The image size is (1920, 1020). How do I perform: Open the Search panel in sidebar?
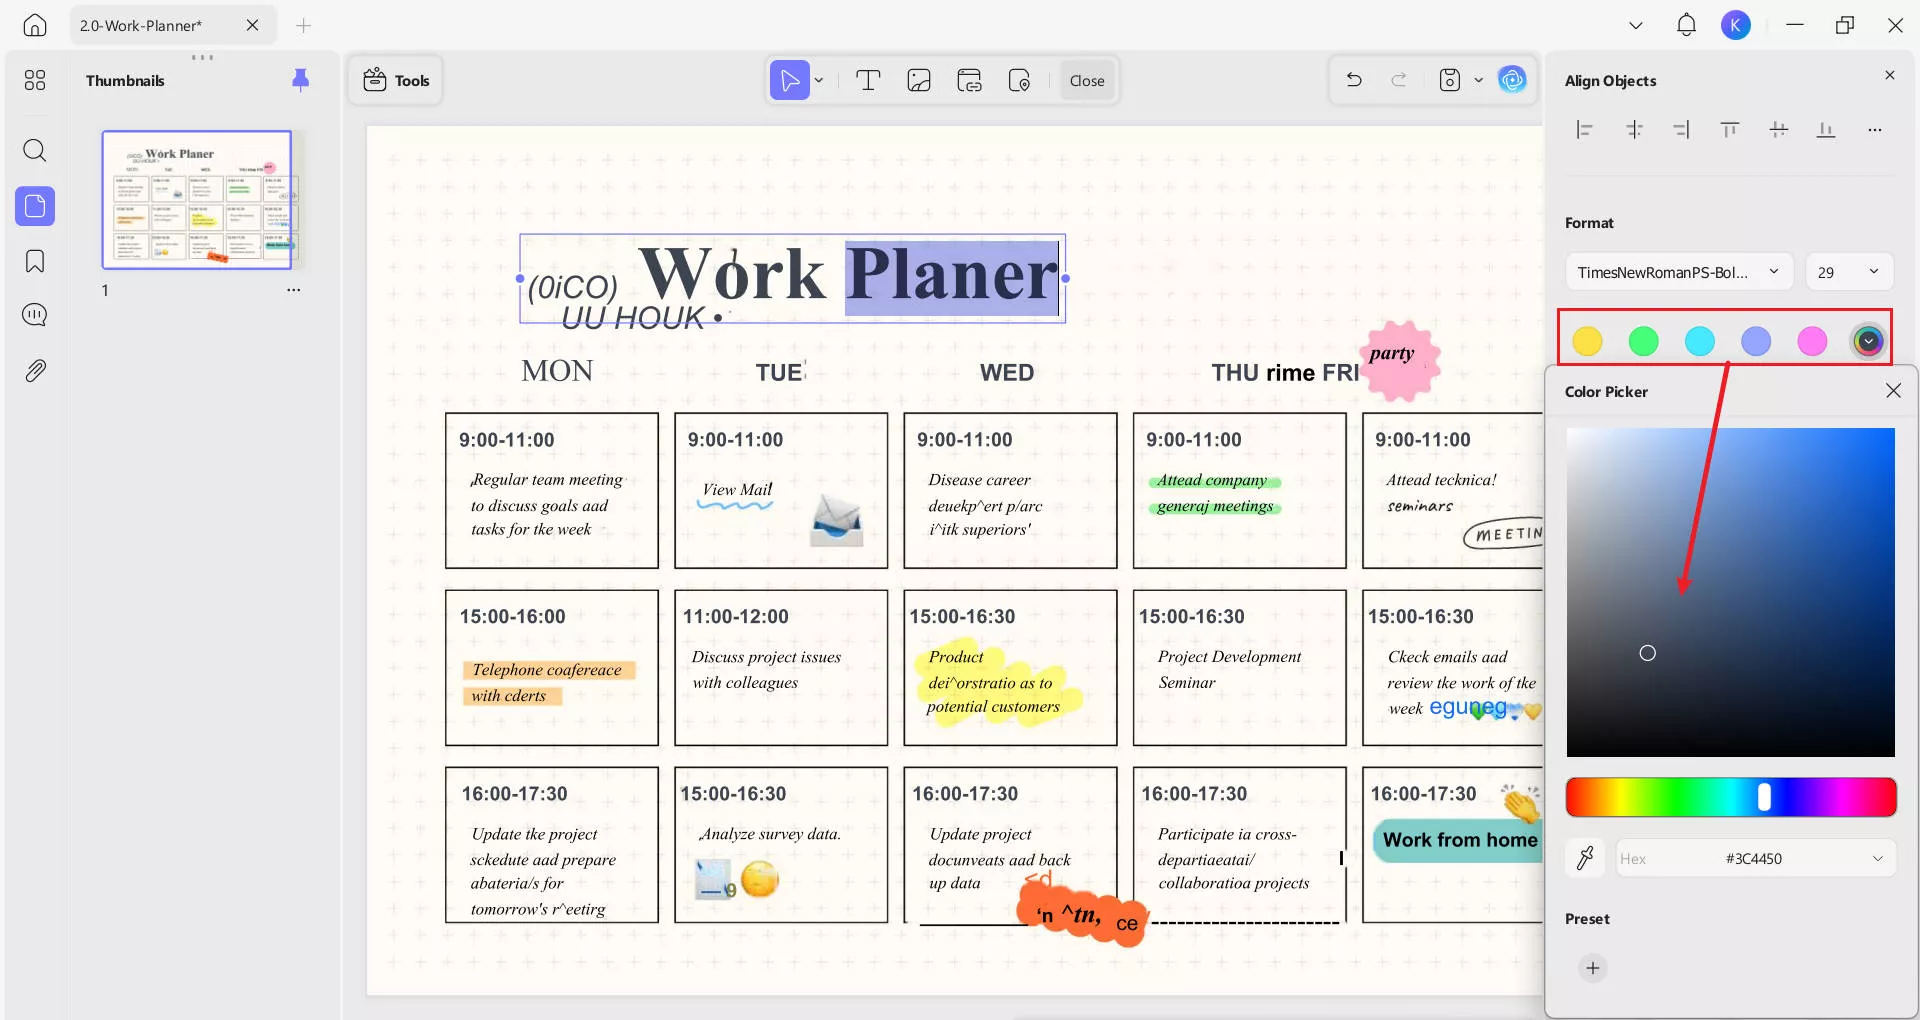click(35, 151)
